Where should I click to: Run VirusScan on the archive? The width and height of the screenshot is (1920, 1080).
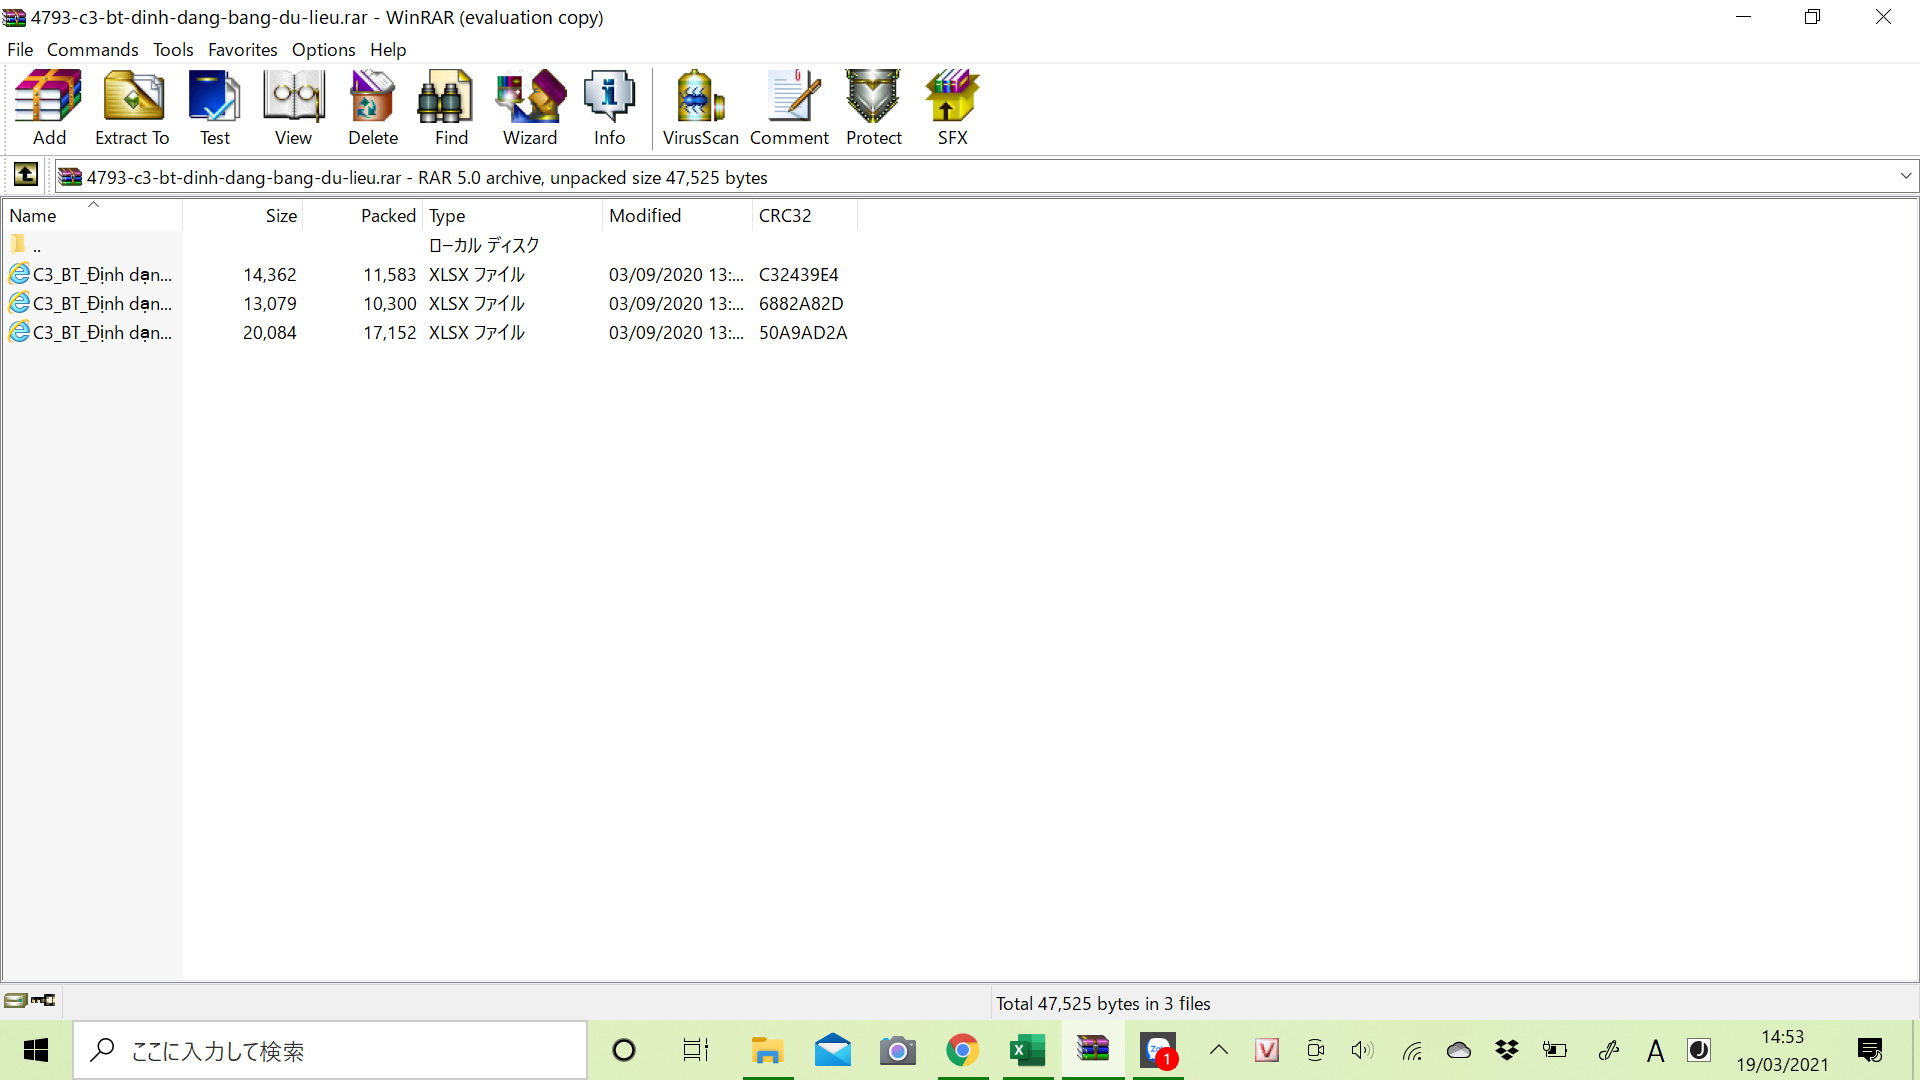700,108
